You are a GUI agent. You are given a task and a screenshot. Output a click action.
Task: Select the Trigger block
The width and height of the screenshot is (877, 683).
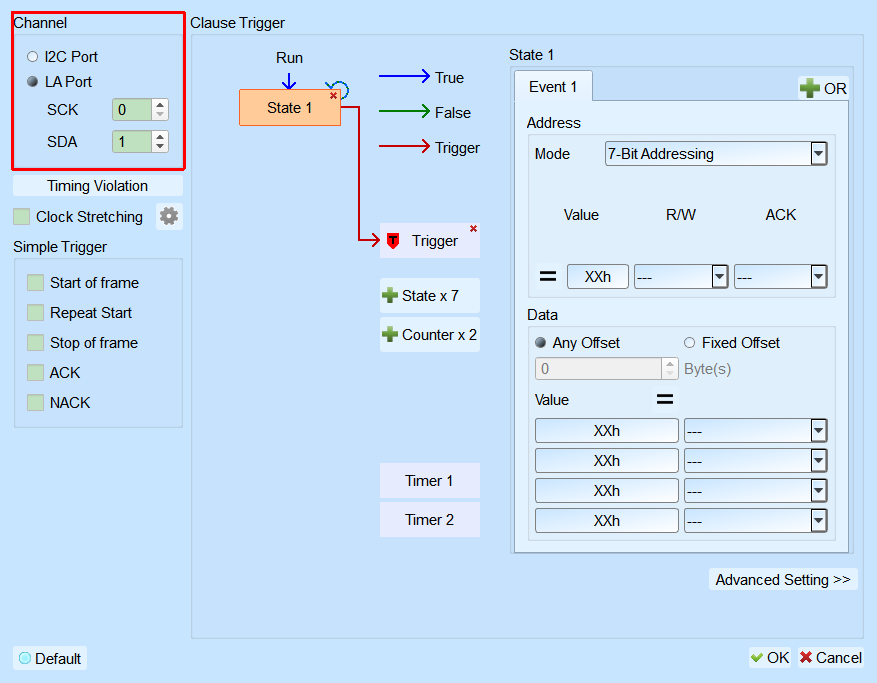point(430,241)
